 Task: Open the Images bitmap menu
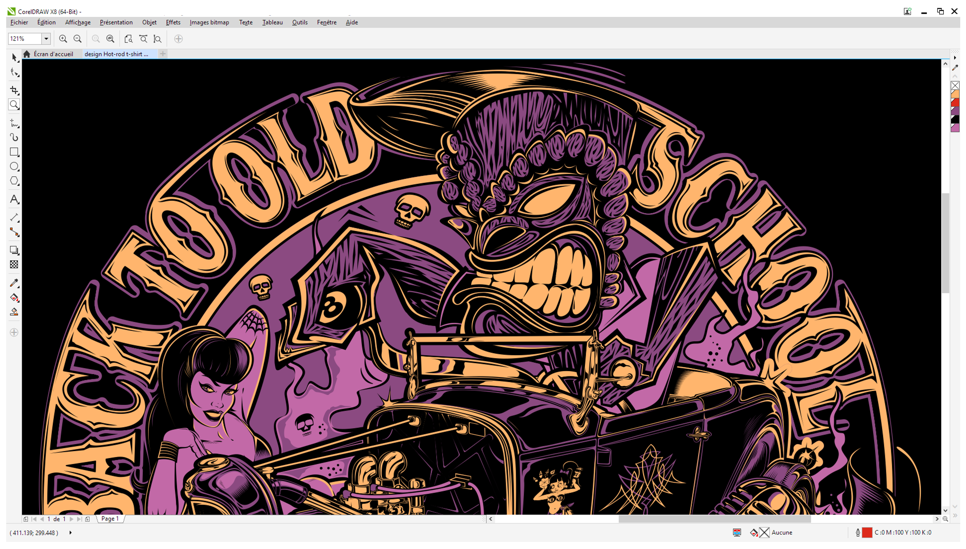click(x=209, y=22)
